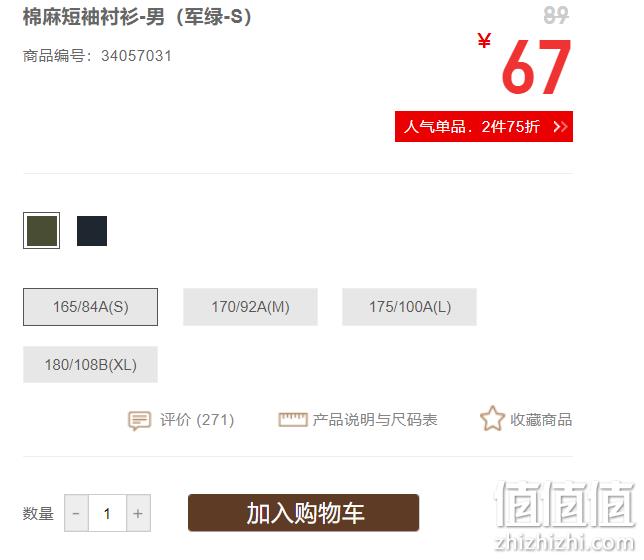
Task: Click the product title 棉麻短袖衬衫-男
Action: (94, 17)
